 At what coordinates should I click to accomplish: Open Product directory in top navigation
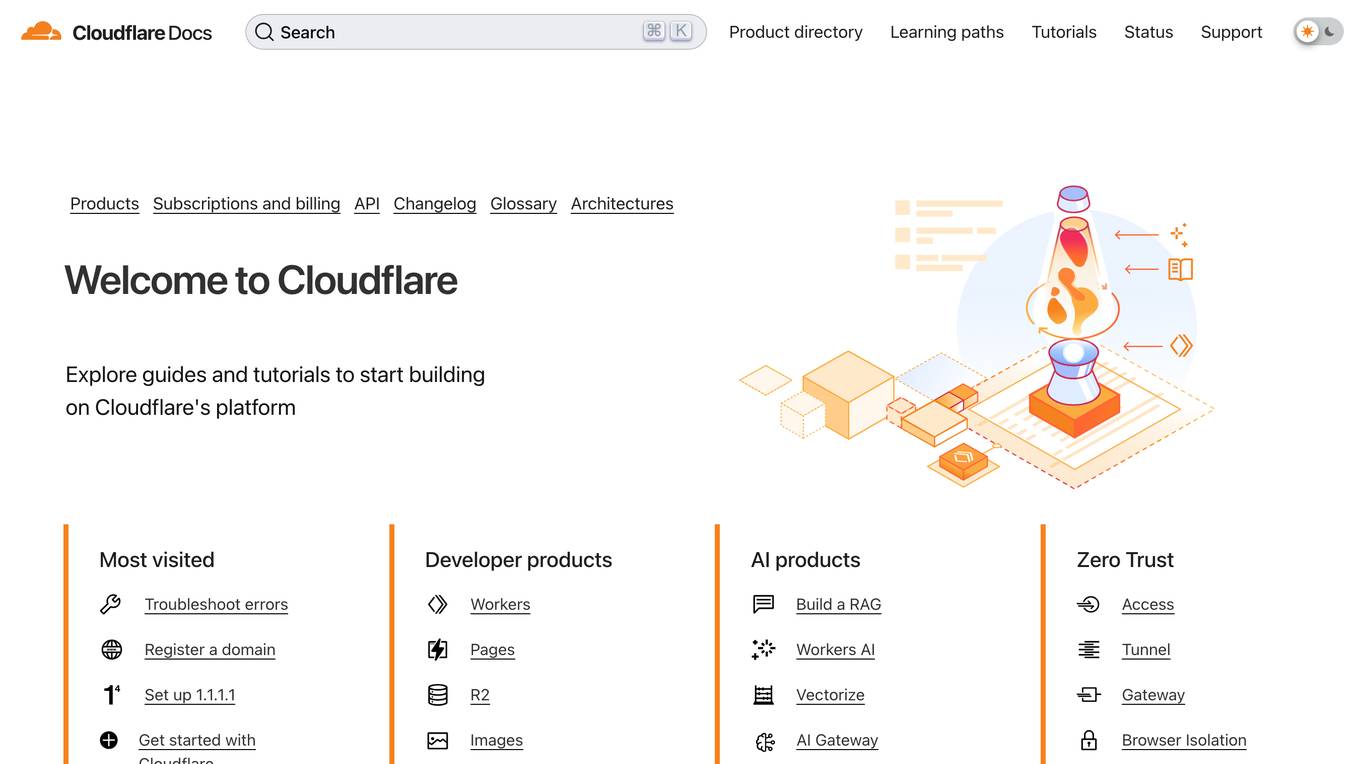[795, 32]
